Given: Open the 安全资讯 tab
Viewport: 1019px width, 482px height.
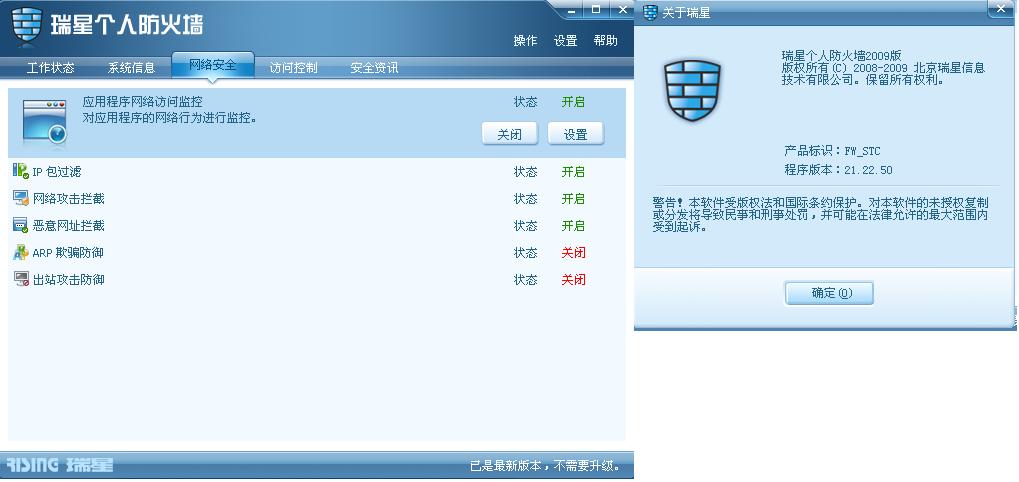Looking at the screenshot, I should 374,68.
